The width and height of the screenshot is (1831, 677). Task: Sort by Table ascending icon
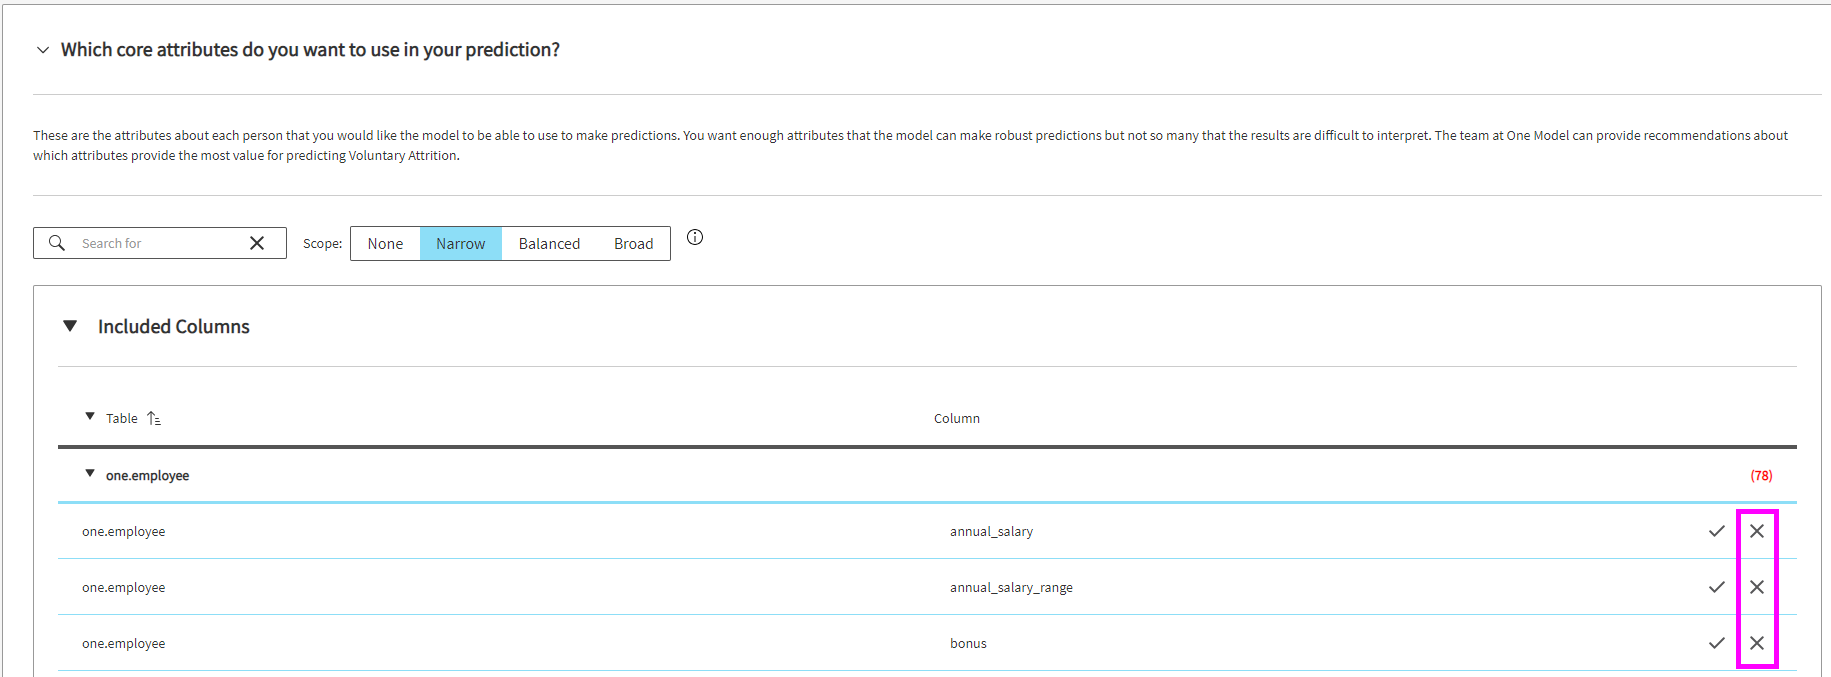pyautogui.click(x=154, y=419)
